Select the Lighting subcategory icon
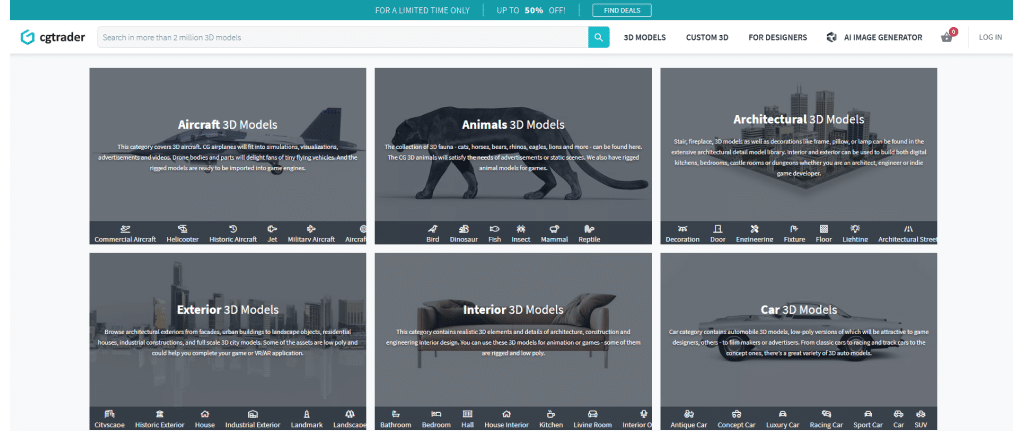1024x431 pixels. (x=855, y=229)
